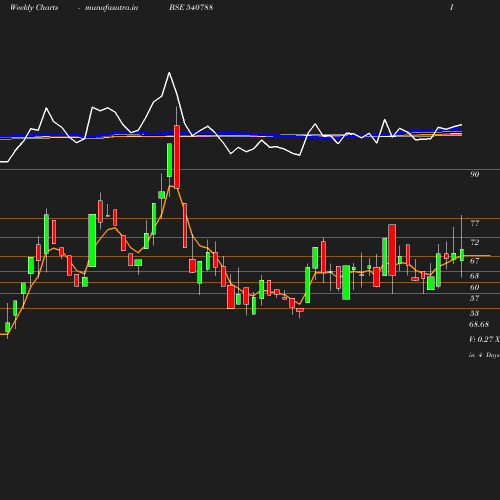Click the price level label 67

click(x=475, y=261)
